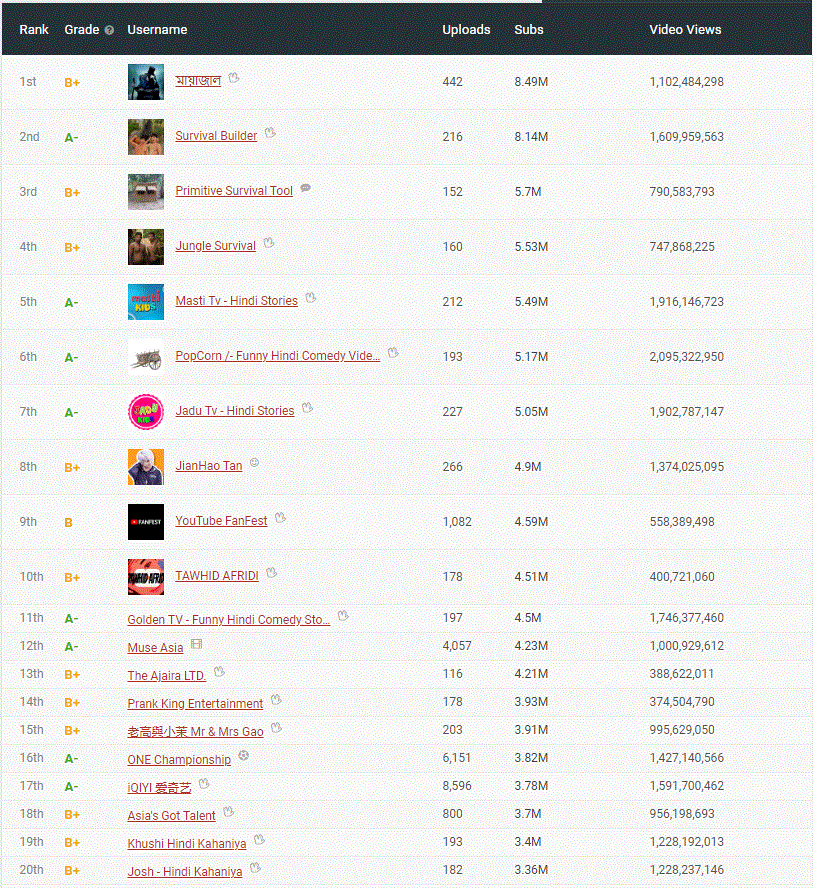Click category icon beside iQIYI 爱奇艺
The image size is (813, 888).
point(204,784)
